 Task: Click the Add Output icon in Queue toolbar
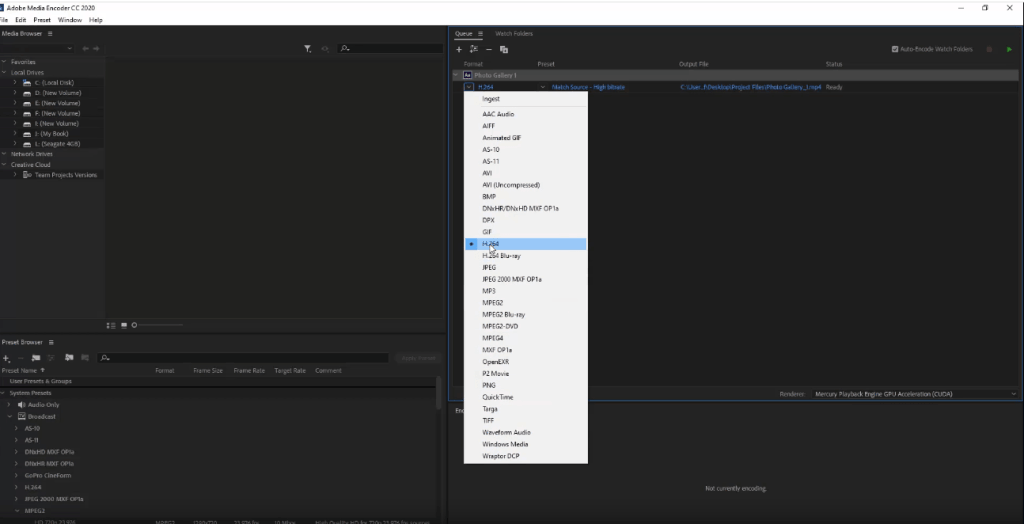(x=473, y=49)
